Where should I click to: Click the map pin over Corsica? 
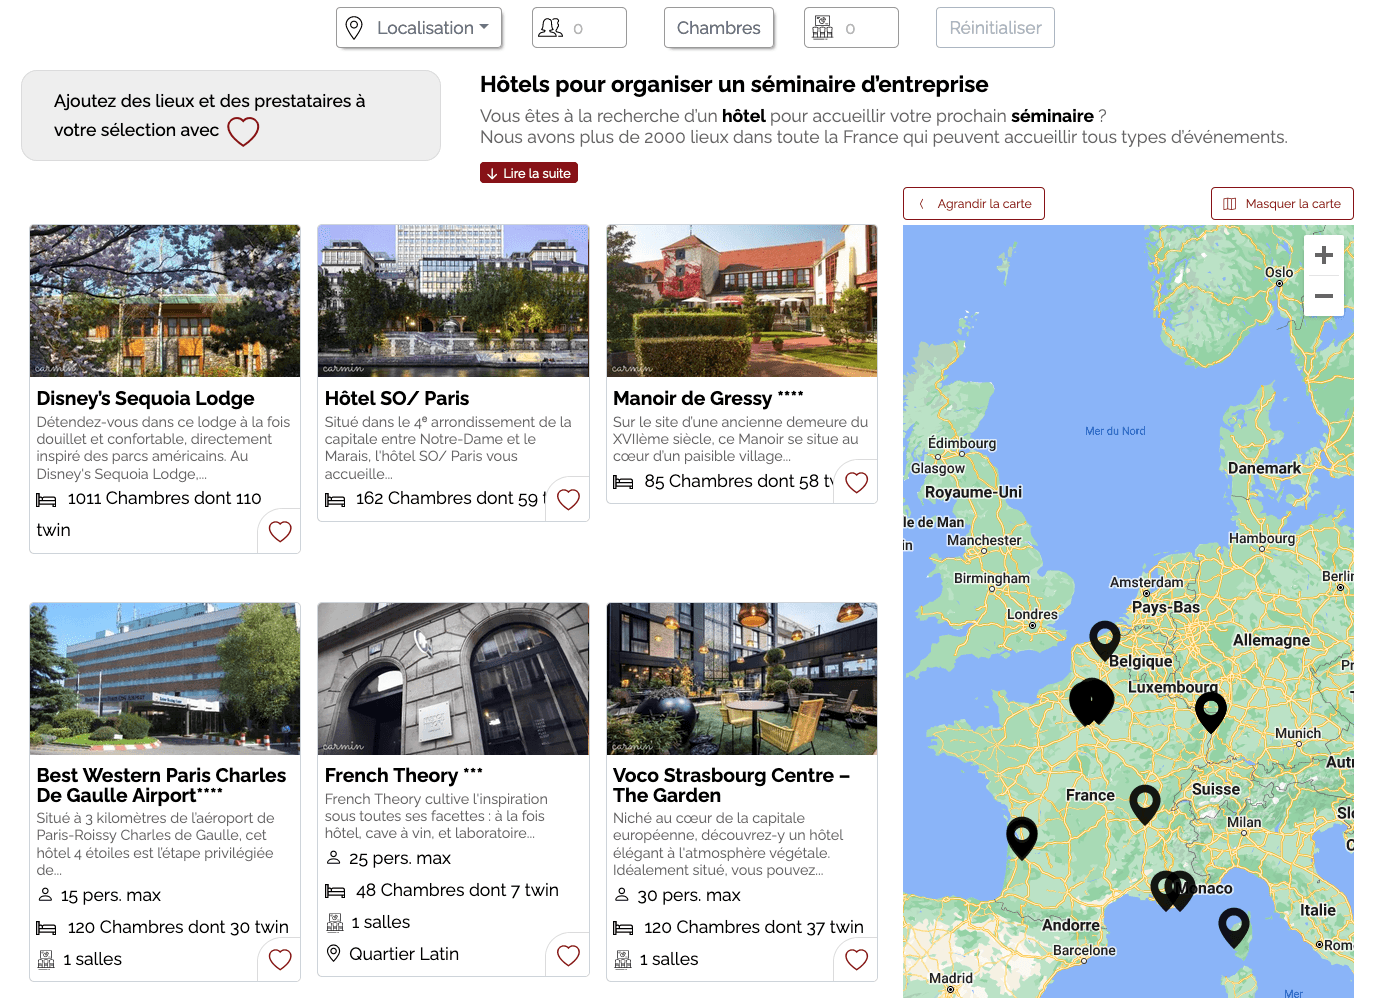pyautogui.click(x=1234, y=926)
